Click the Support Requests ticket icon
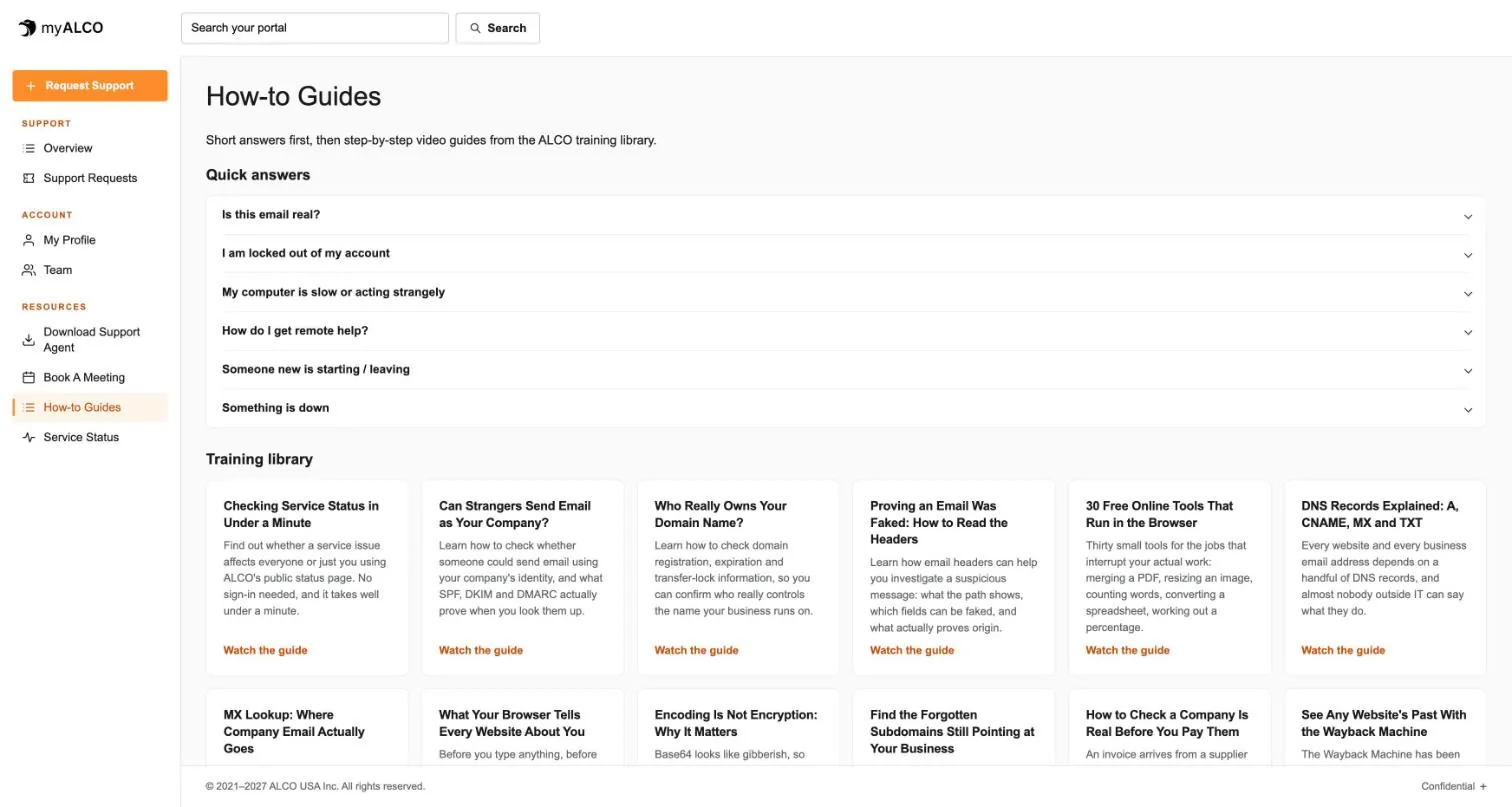This screenshot has height=807, width=1512. [29, 178]
